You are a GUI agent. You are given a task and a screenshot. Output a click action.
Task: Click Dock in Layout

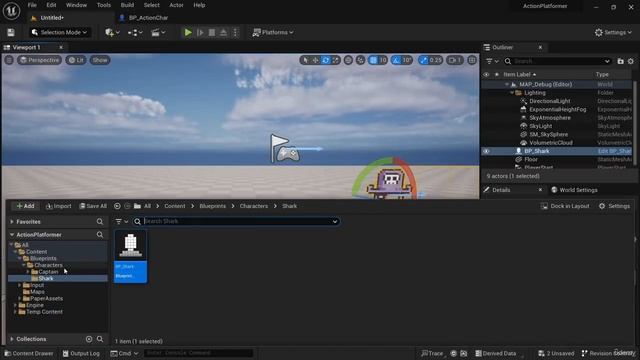(x=565, y=206)
